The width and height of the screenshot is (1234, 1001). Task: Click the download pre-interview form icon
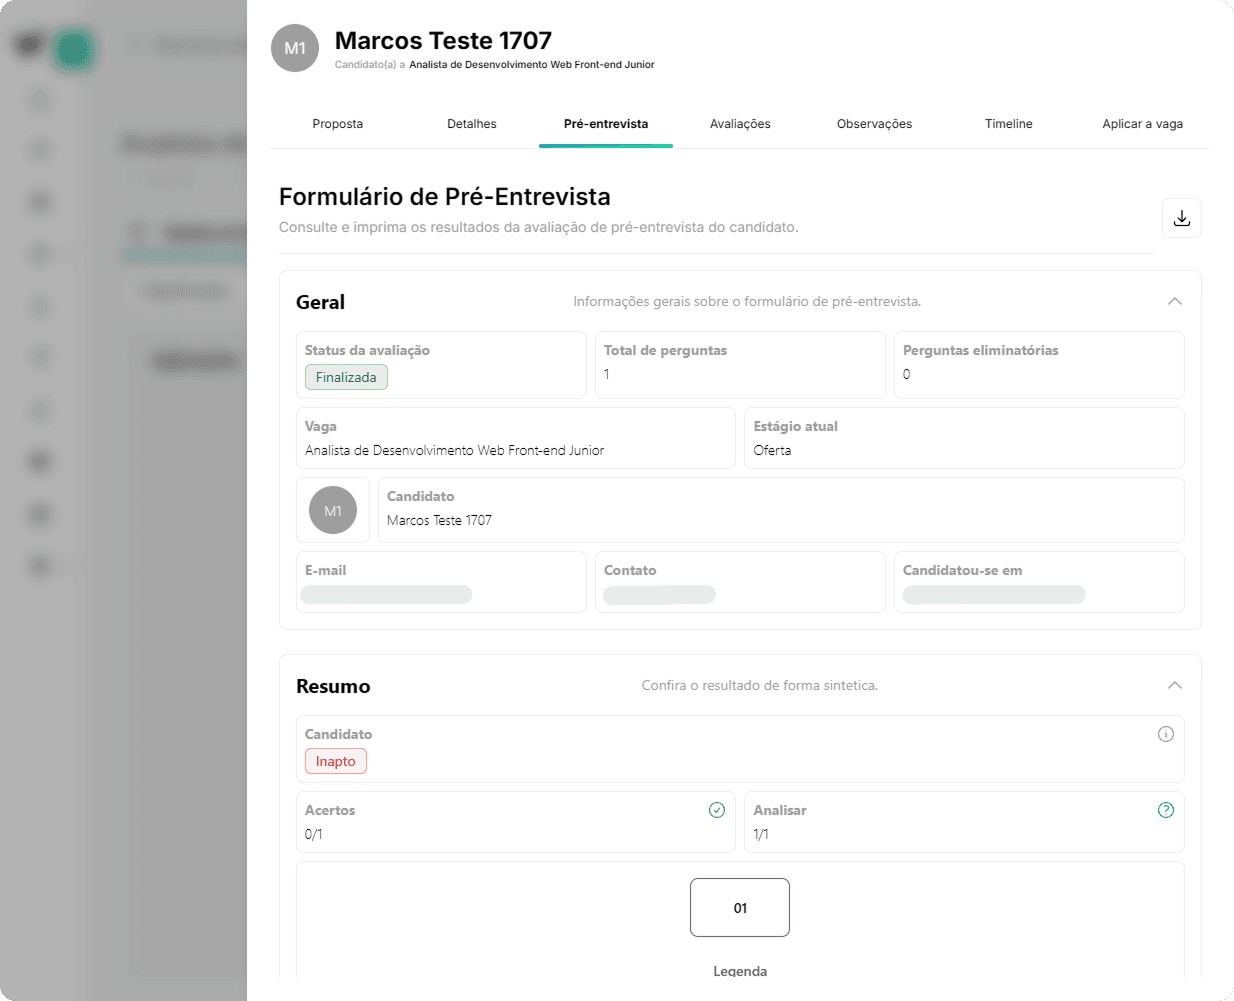point(1181,218)
